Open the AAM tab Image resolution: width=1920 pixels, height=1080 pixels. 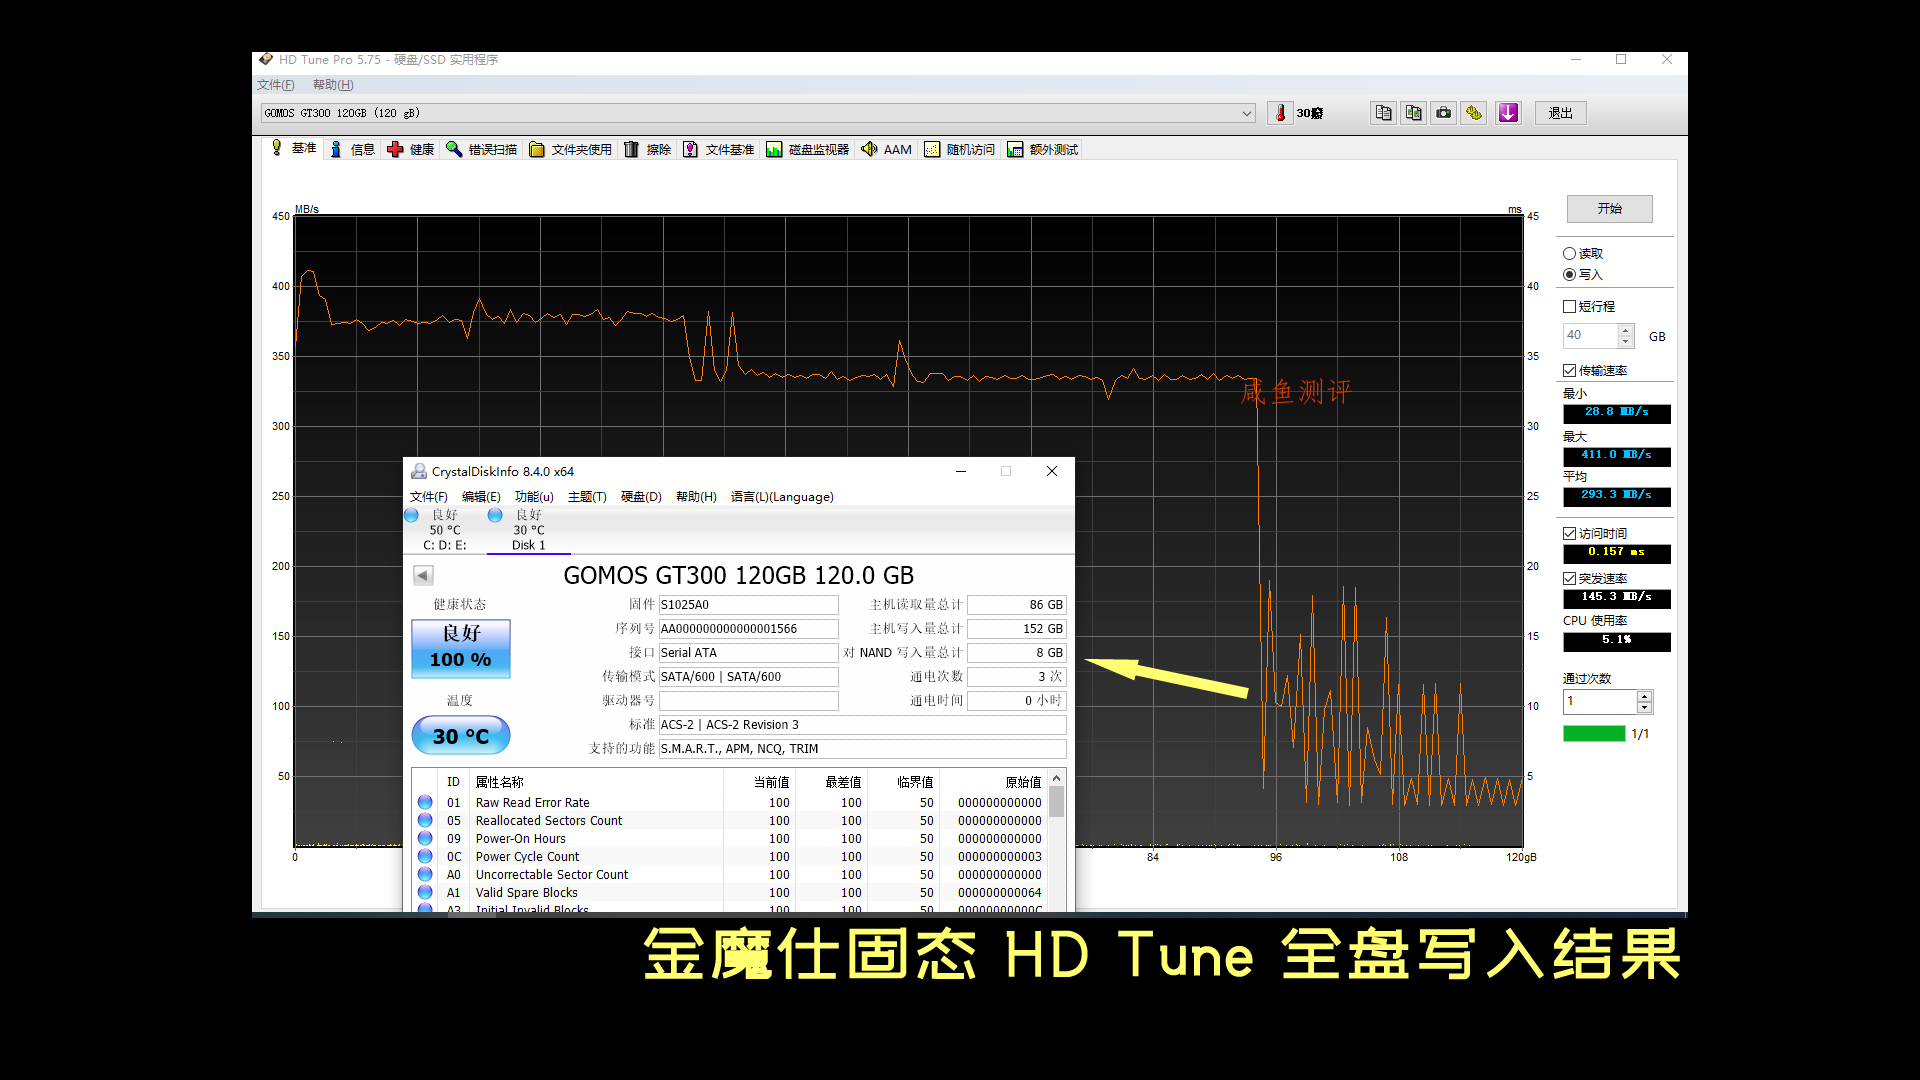pos(887,149)
